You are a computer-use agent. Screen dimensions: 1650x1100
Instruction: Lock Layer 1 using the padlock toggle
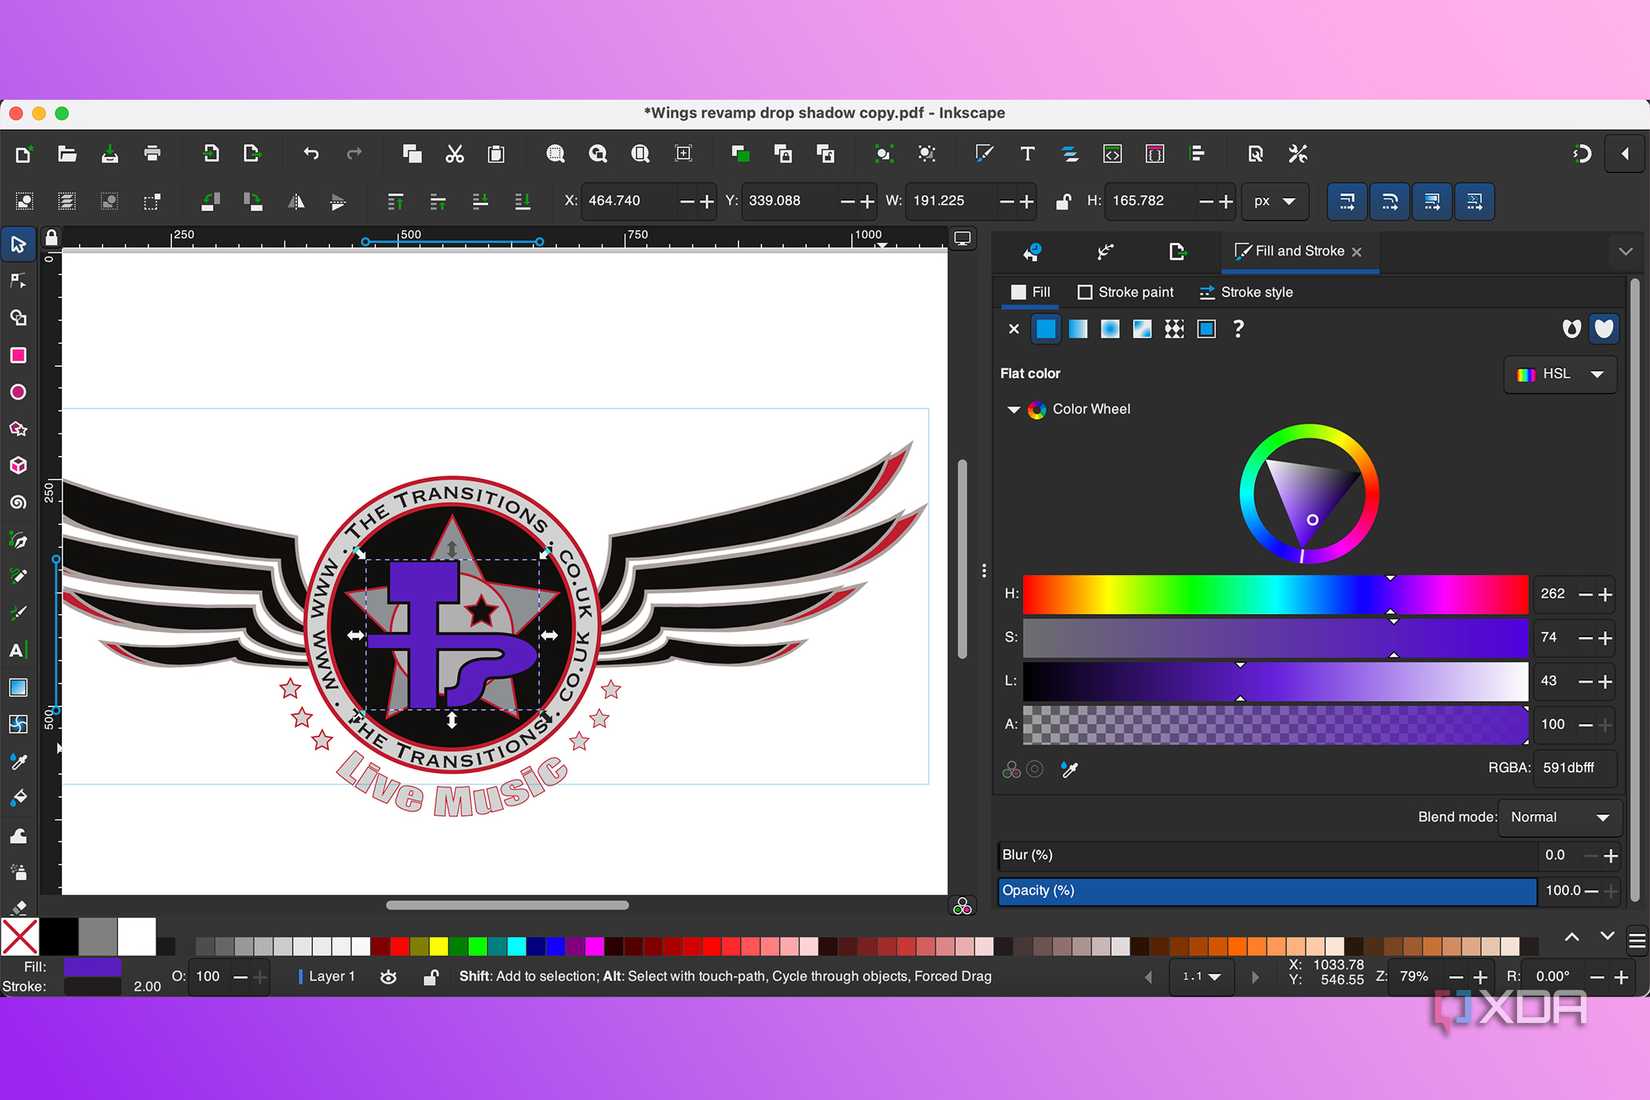431,976
